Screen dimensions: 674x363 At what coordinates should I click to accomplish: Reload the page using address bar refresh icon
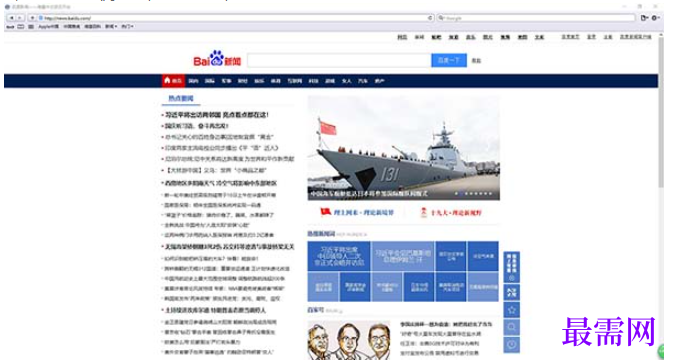click(430, 18)
